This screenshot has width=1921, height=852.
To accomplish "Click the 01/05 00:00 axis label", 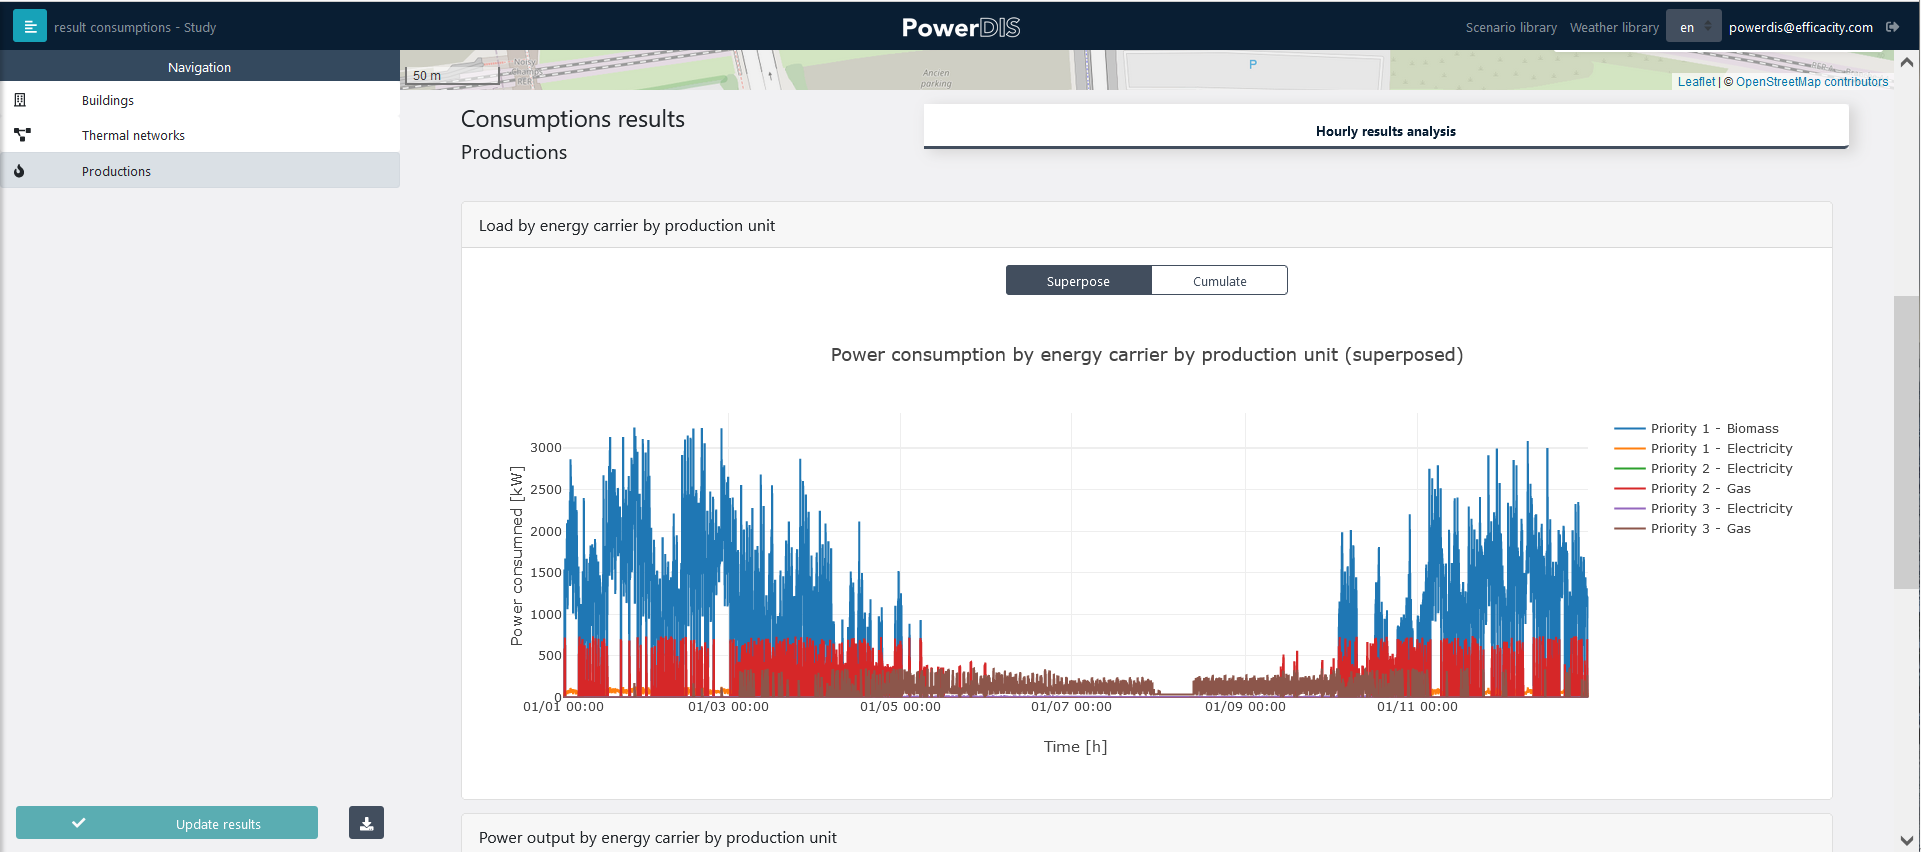I will click(x=900, y=706).
